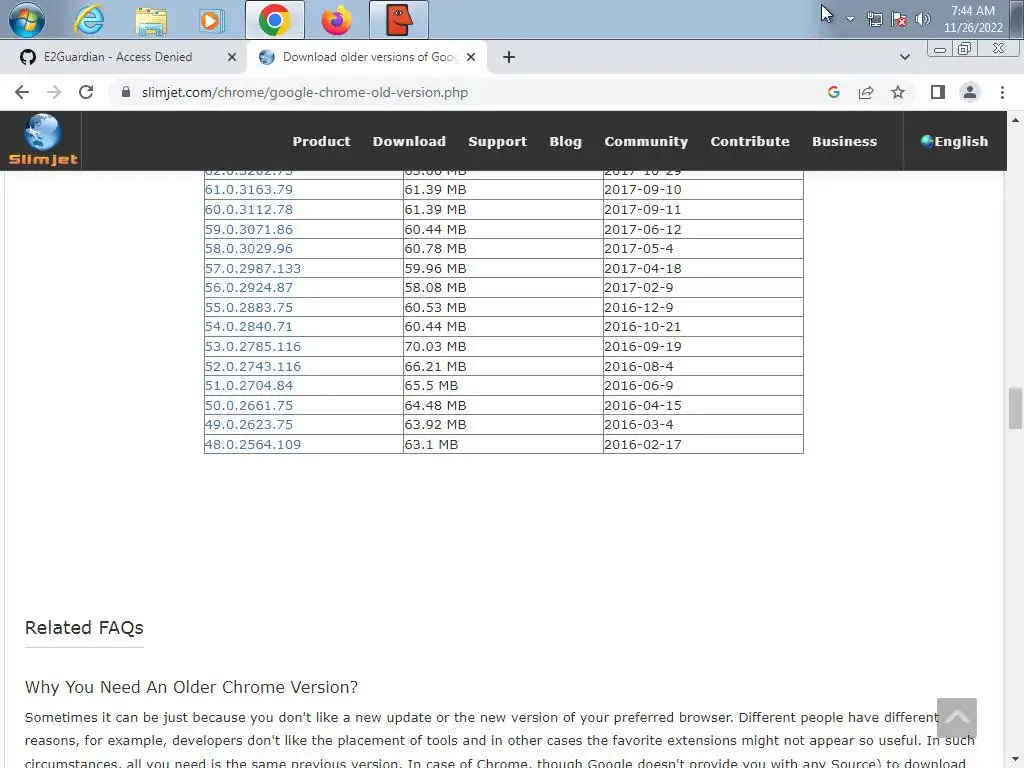Viewport: 1024px width, 768px height.
Task: Toggle the Chrome side panel
Action: pyautogui.click(x=938, y=92)
